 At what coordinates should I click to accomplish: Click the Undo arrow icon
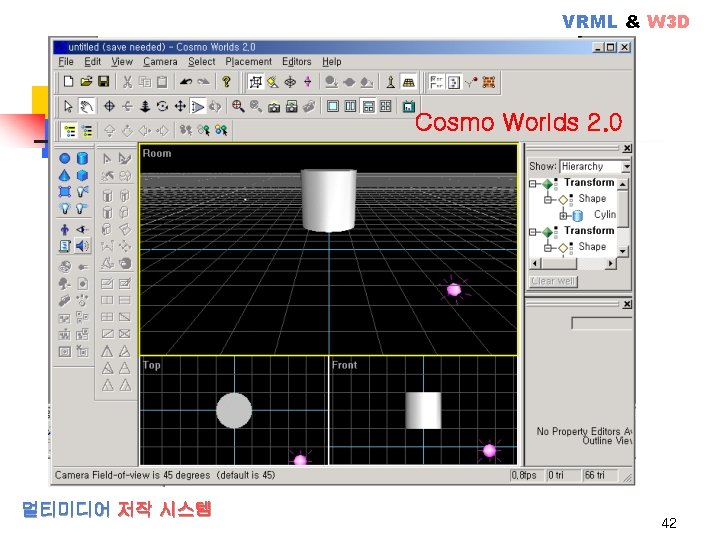[186, 82]
